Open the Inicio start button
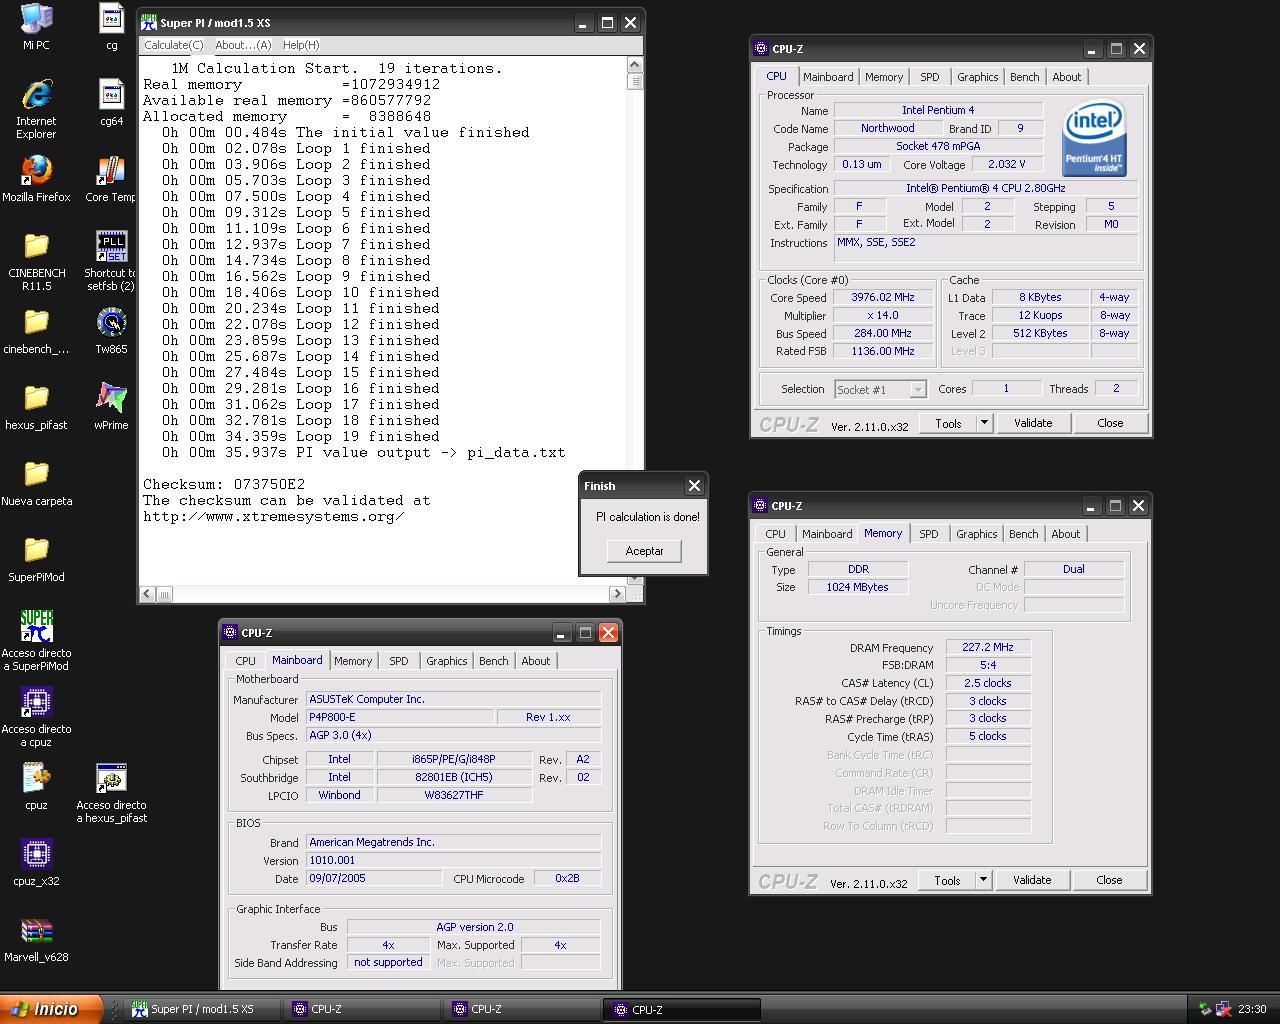1280x1024 pixels. pyautogui.click(x=51, y=1009)
